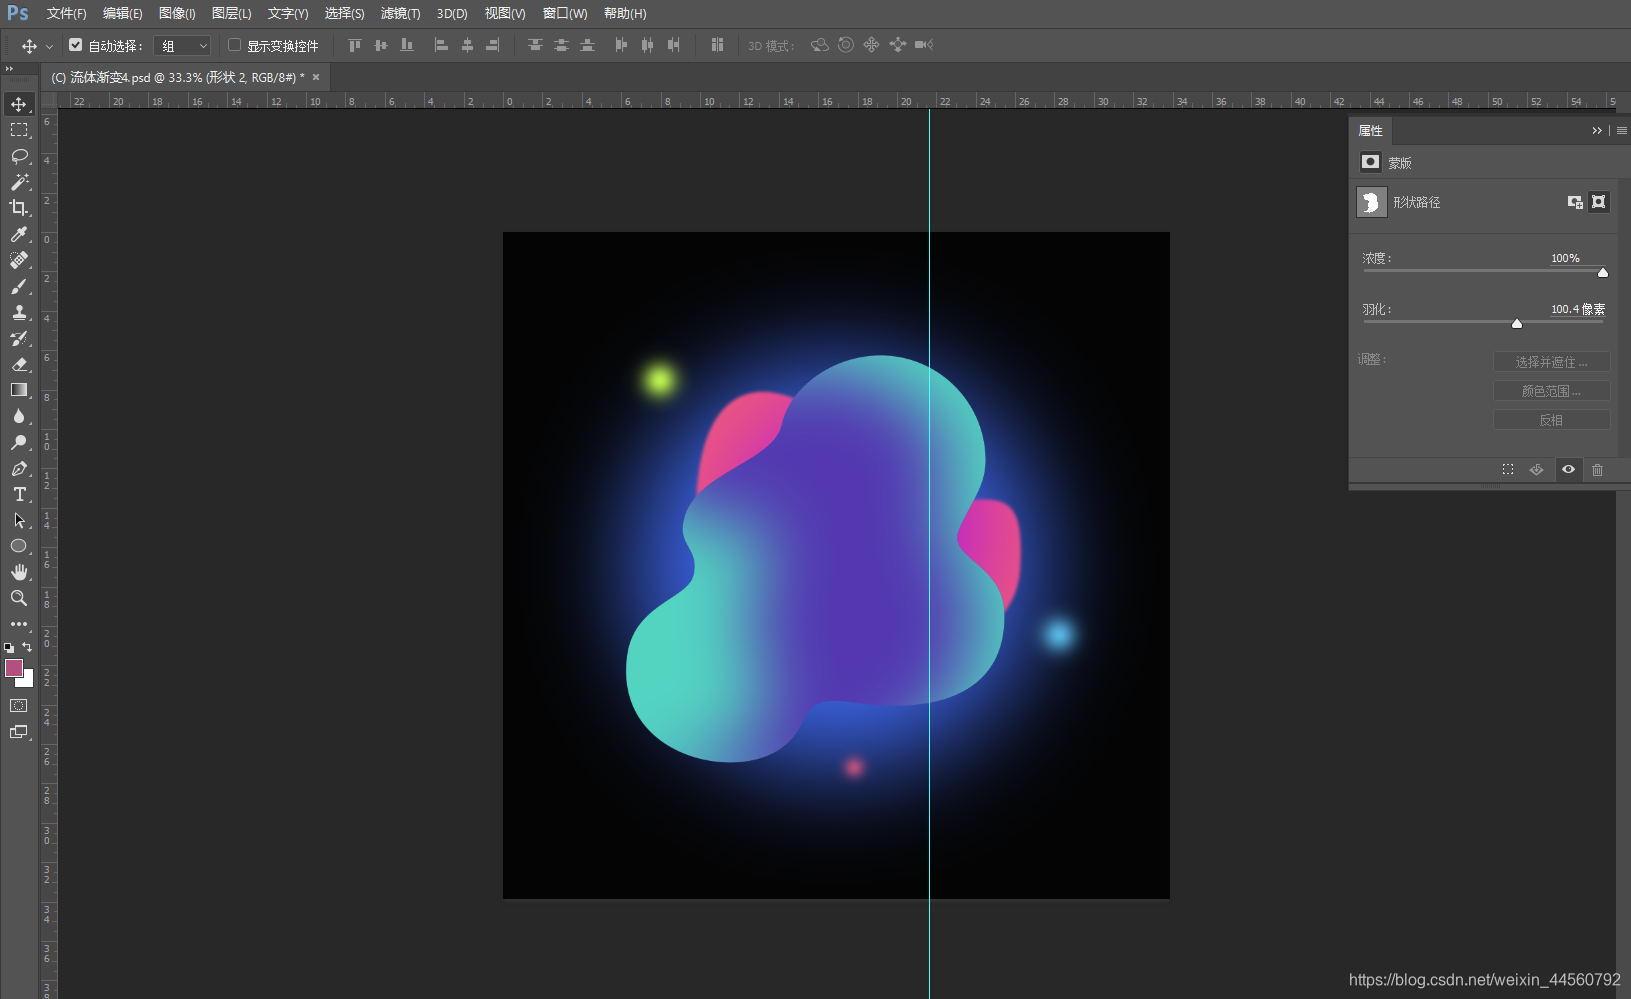
Task: Open the 图层(L) menu
Action: click(x=231, y=13)
